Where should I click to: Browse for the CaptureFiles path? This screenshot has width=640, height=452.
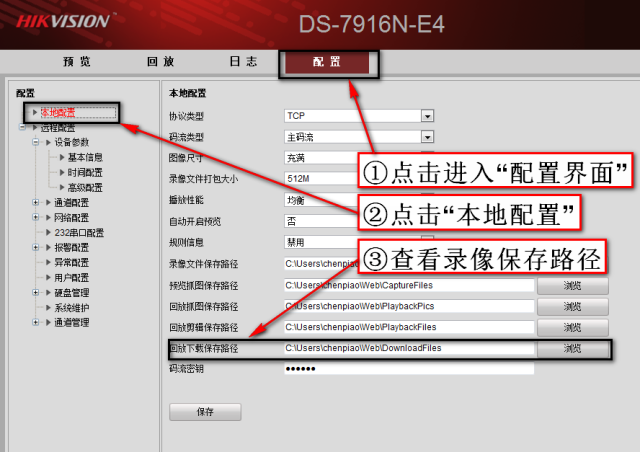point(573,286)
